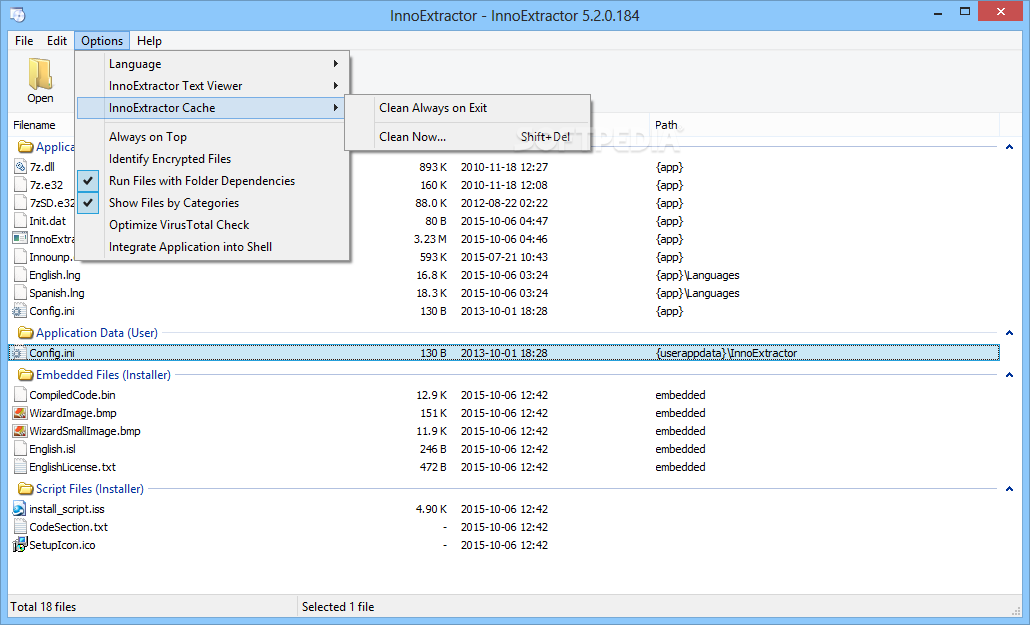Uncheck Run Files with Folder Dependencies
This screenshot has height=625, width=1030.
point(213,181)
